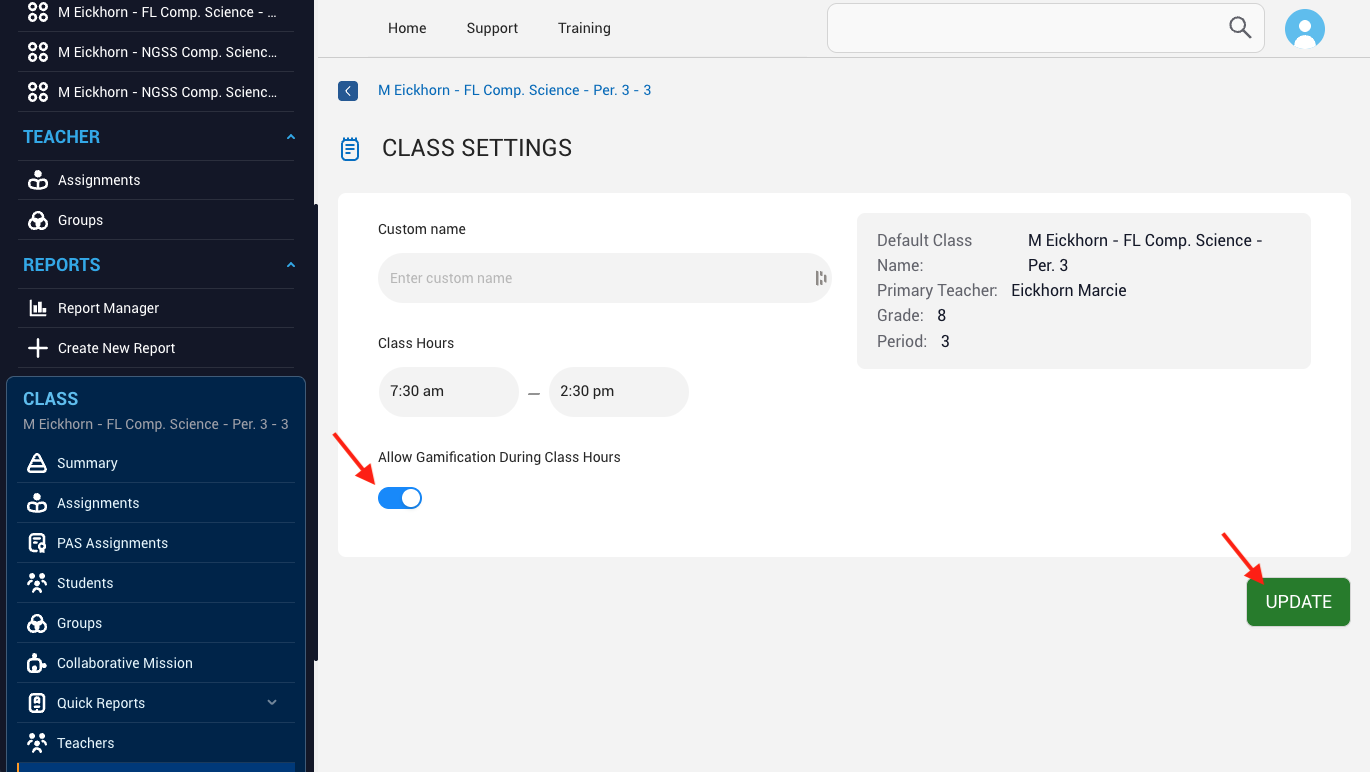Click the UPDATE button
The image size is (1370, 772).
[1297, 601]
